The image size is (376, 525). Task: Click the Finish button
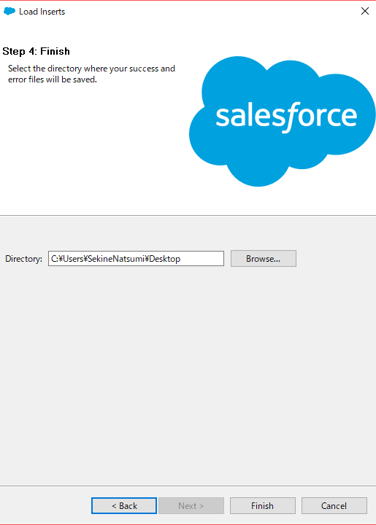(x=262, y=505)
